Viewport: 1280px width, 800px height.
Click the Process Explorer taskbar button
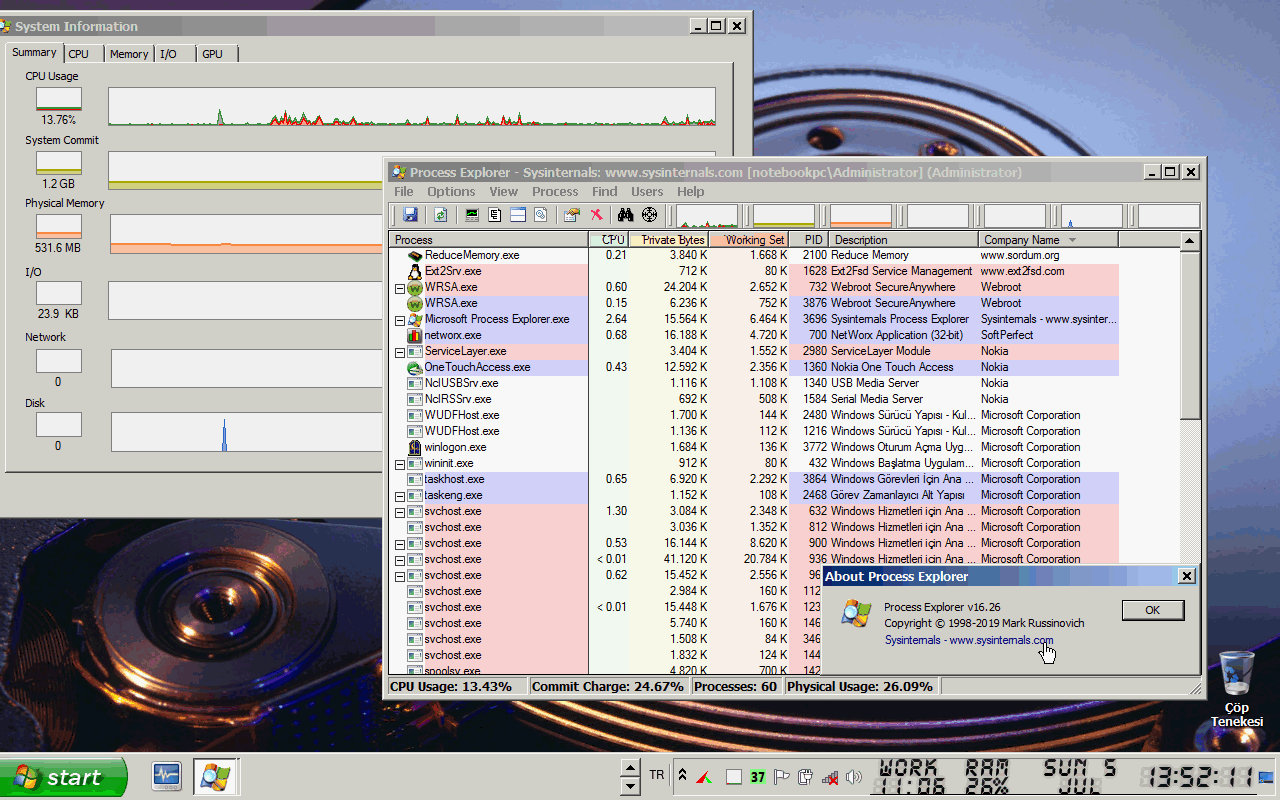[214, 776]
